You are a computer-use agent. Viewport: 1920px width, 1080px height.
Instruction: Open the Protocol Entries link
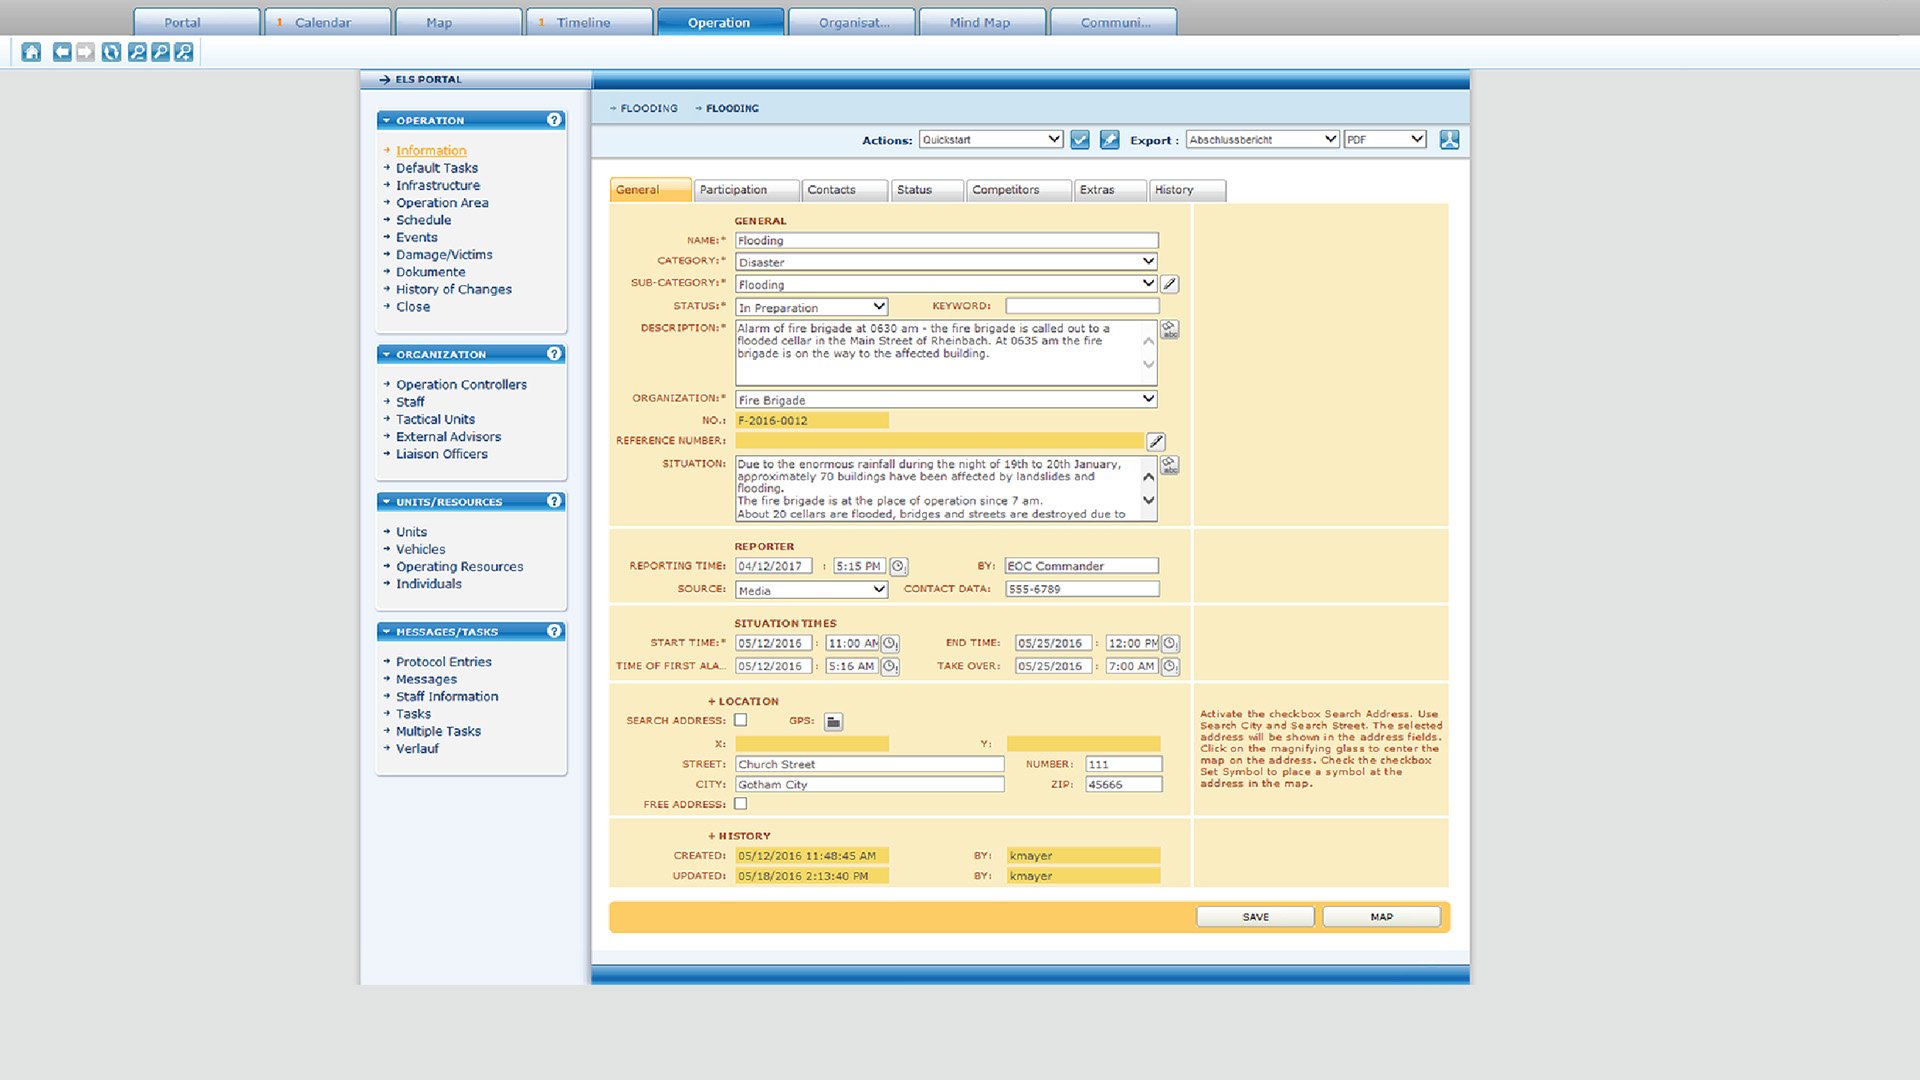tap(443, 661)
